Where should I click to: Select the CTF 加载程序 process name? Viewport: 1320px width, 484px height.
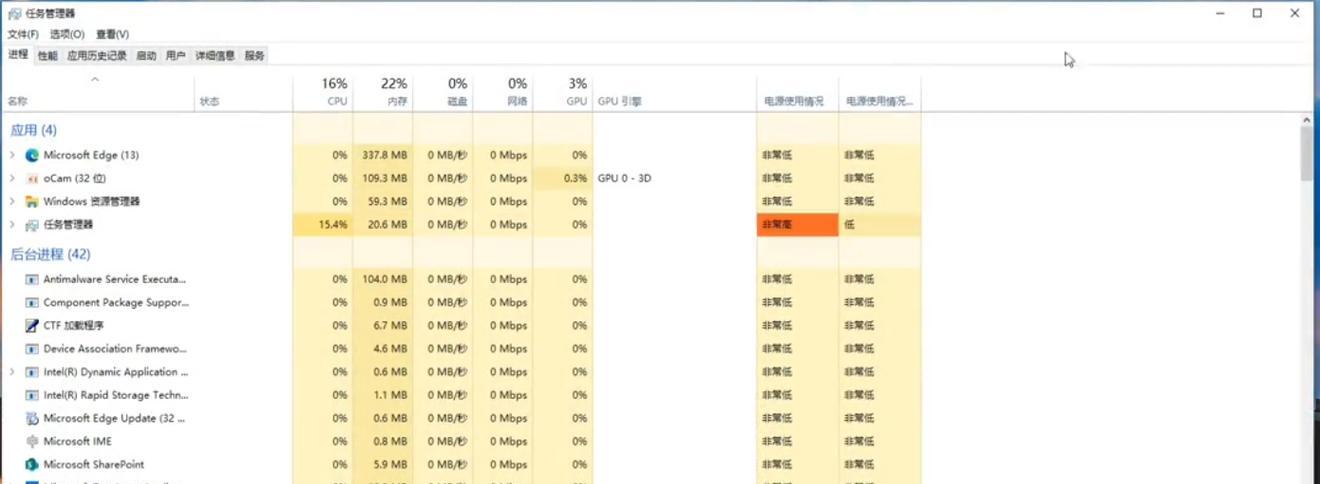pyautogui.click(x=74, y=325)
